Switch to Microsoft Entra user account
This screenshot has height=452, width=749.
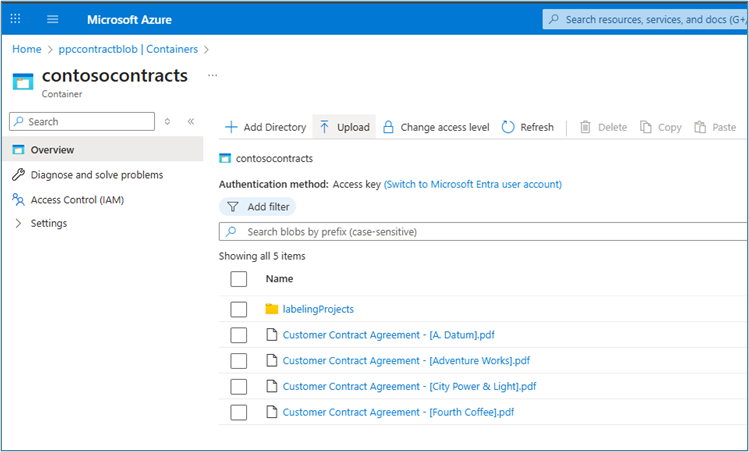(473, 184)
